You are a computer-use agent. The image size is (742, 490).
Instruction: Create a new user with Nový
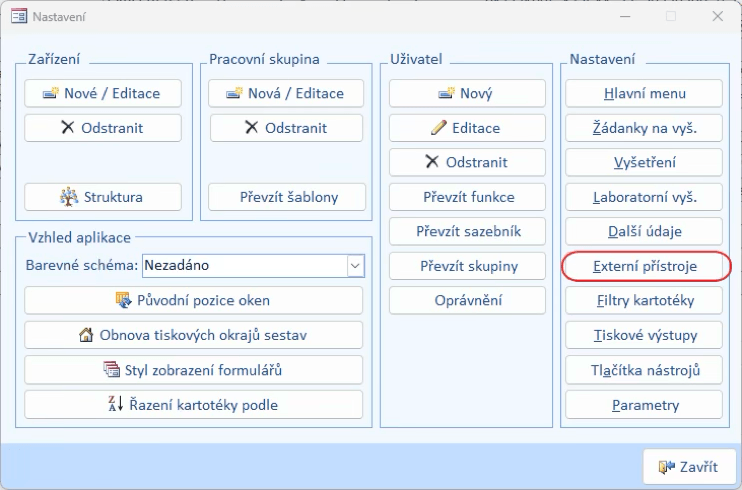click(x=467, y=93)
